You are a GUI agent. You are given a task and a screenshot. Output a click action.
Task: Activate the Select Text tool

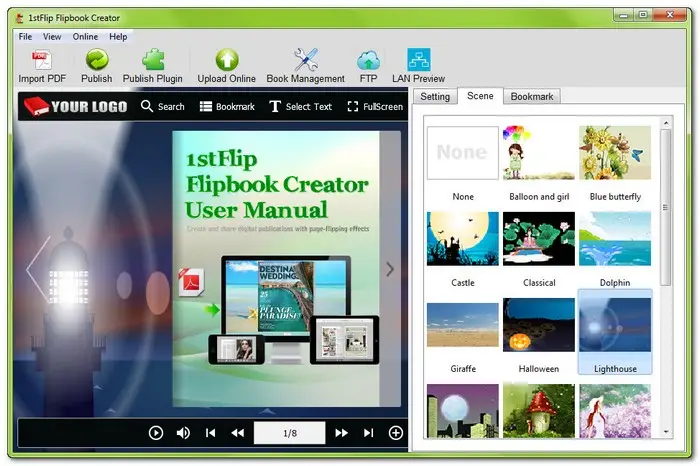pos(300,107)
